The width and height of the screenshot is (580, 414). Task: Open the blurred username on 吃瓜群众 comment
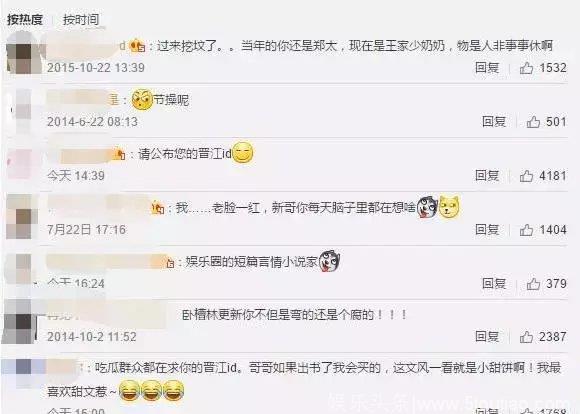(64, 368)
